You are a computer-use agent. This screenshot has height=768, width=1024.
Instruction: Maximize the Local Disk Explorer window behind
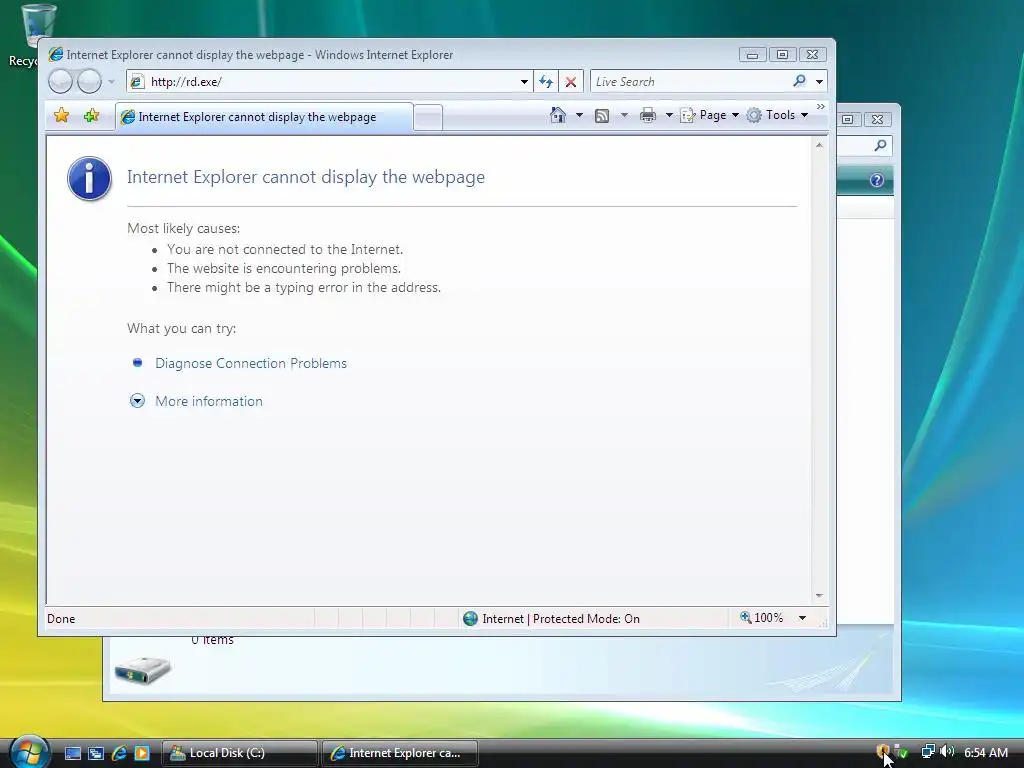[x=848, y=120]
